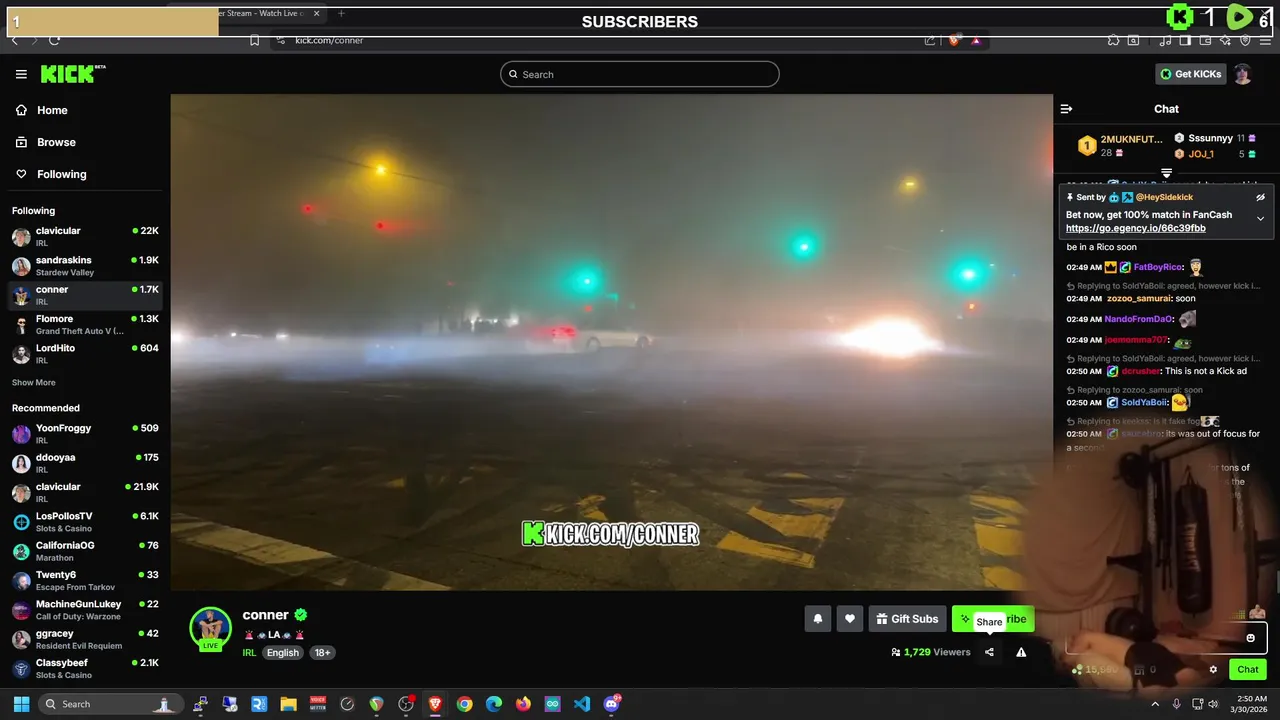Image resolution: width=1280 pixels, height=720 pixels.
Task: Select conner channel in Following list
Action: (x=85, y=295)
